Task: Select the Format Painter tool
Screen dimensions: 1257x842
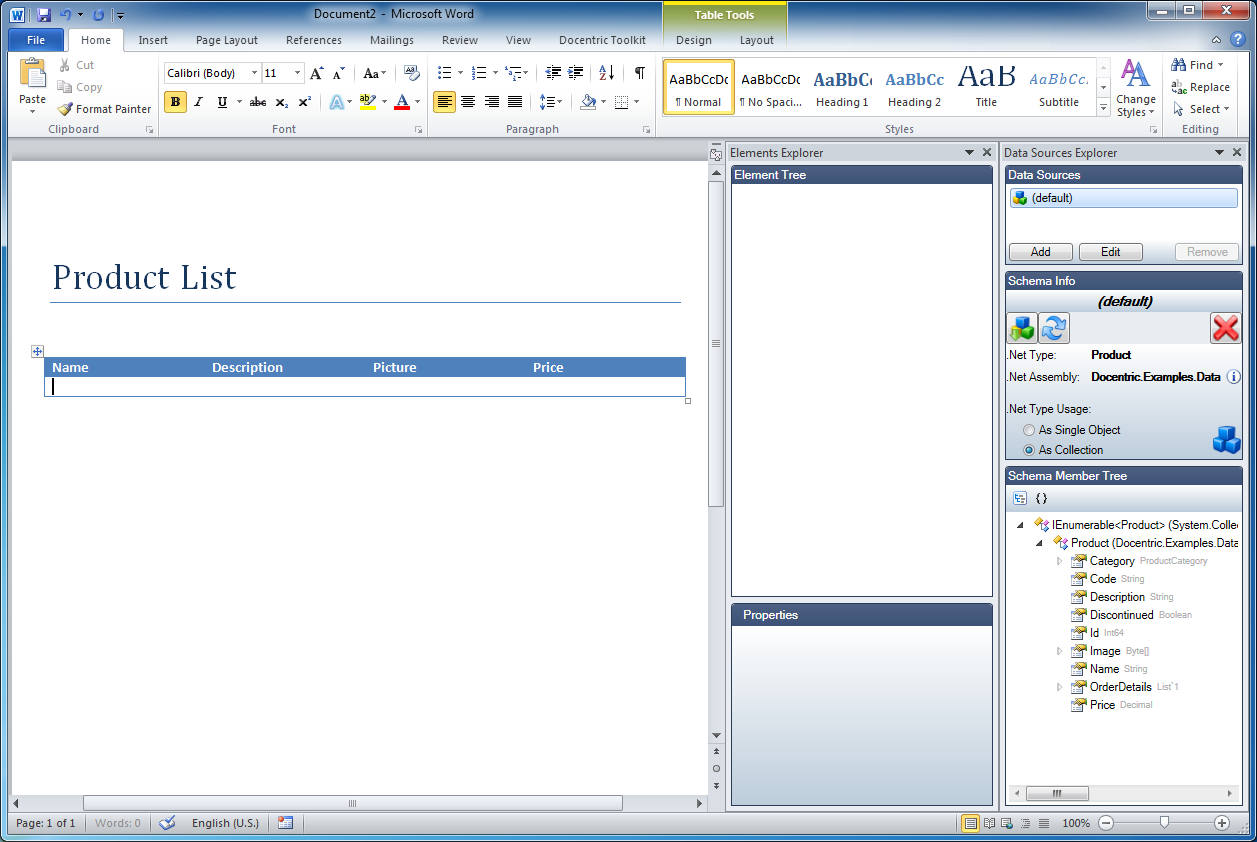Action: click(x=105, y=109)
